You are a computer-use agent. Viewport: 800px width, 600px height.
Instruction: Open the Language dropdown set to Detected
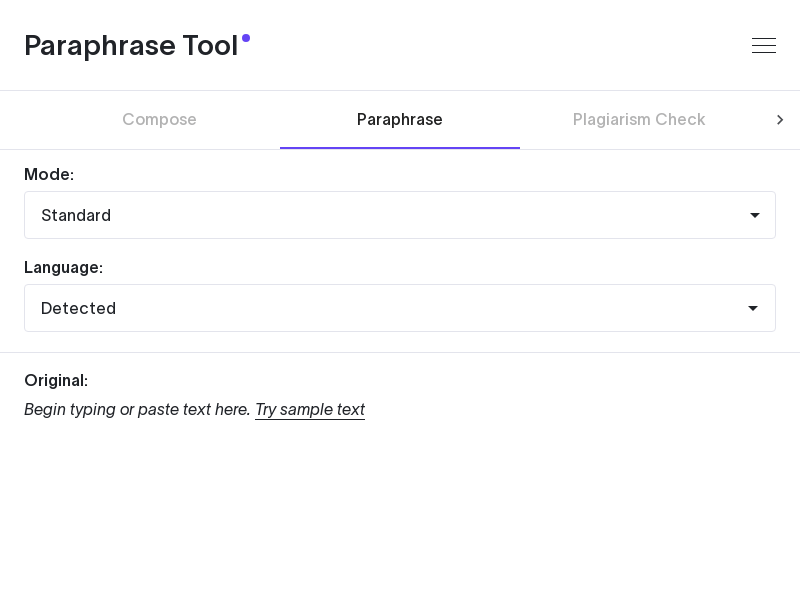(400, 308)
